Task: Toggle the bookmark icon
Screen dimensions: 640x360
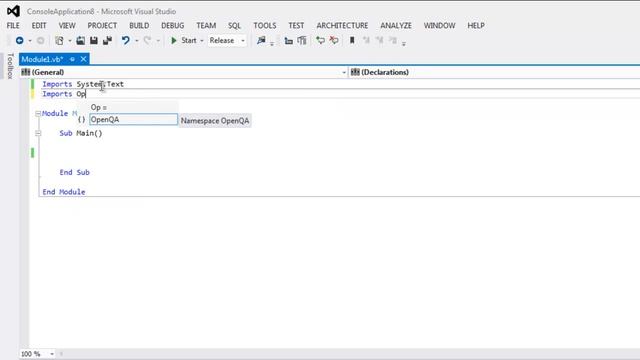Action: [352, 40]
